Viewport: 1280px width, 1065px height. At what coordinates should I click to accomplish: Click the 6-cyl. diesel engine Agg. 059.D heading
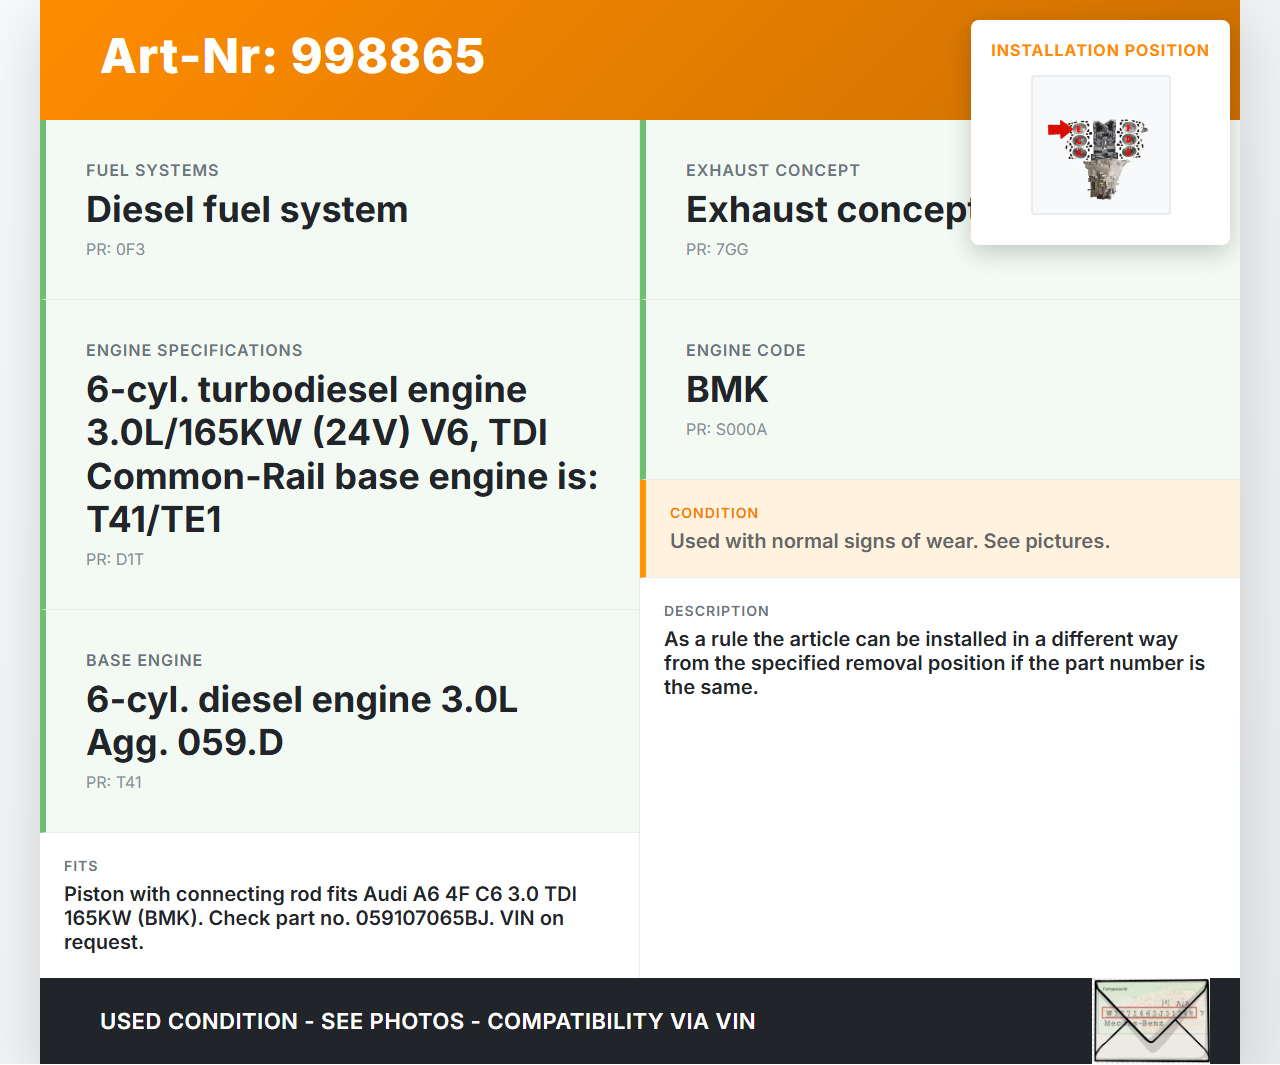point(301,721)
